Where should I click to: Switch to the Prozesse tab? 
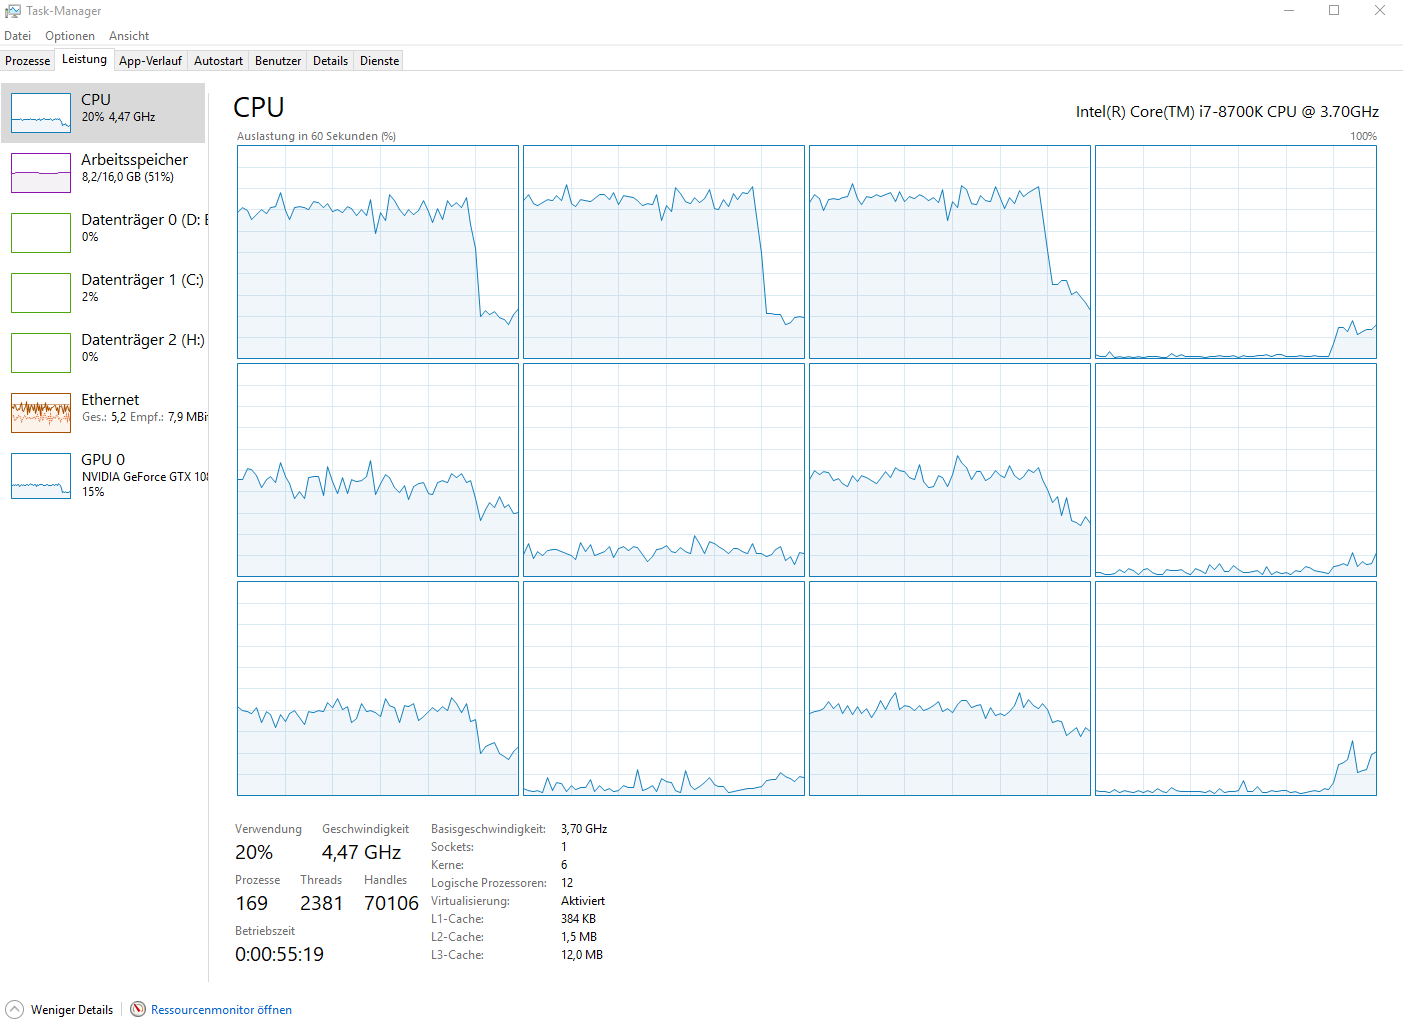28,61
